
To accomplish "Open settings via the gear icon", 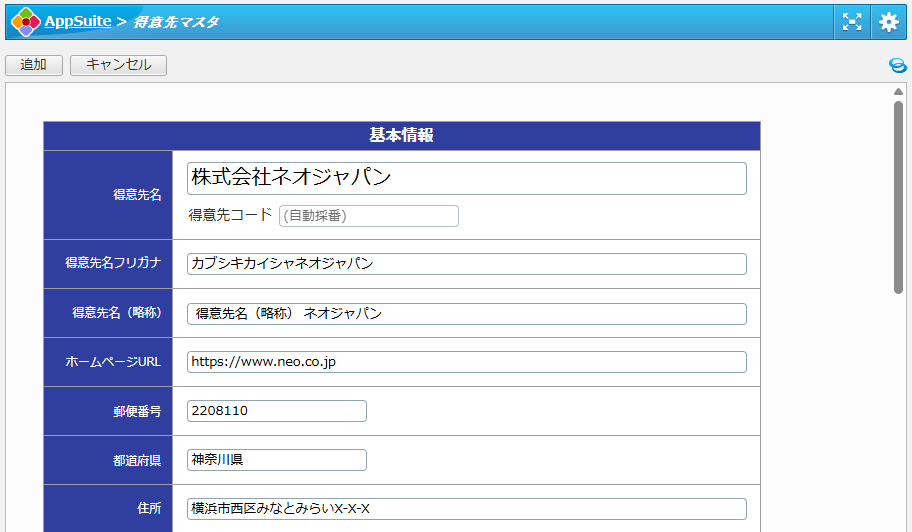I will (889, 21).
